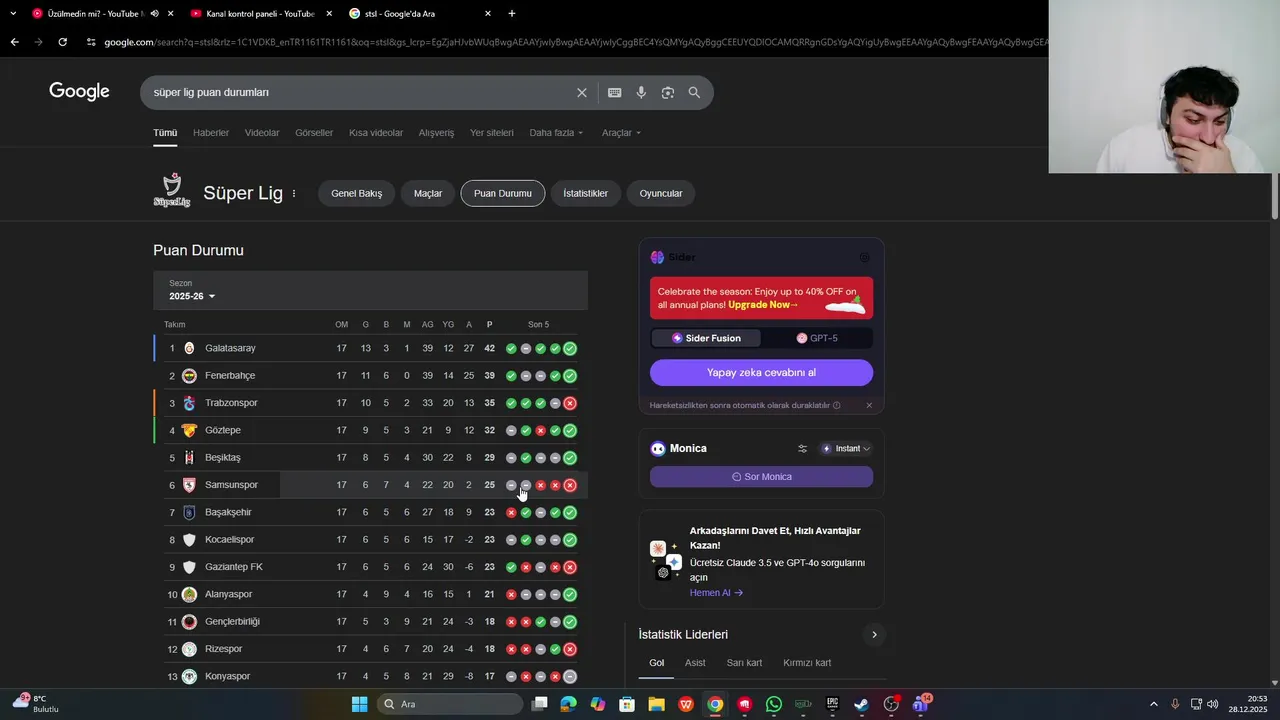Open Monica Instant mode dropdown
The width and height of the screenshot is (1280, 720).
click(846, 449)
